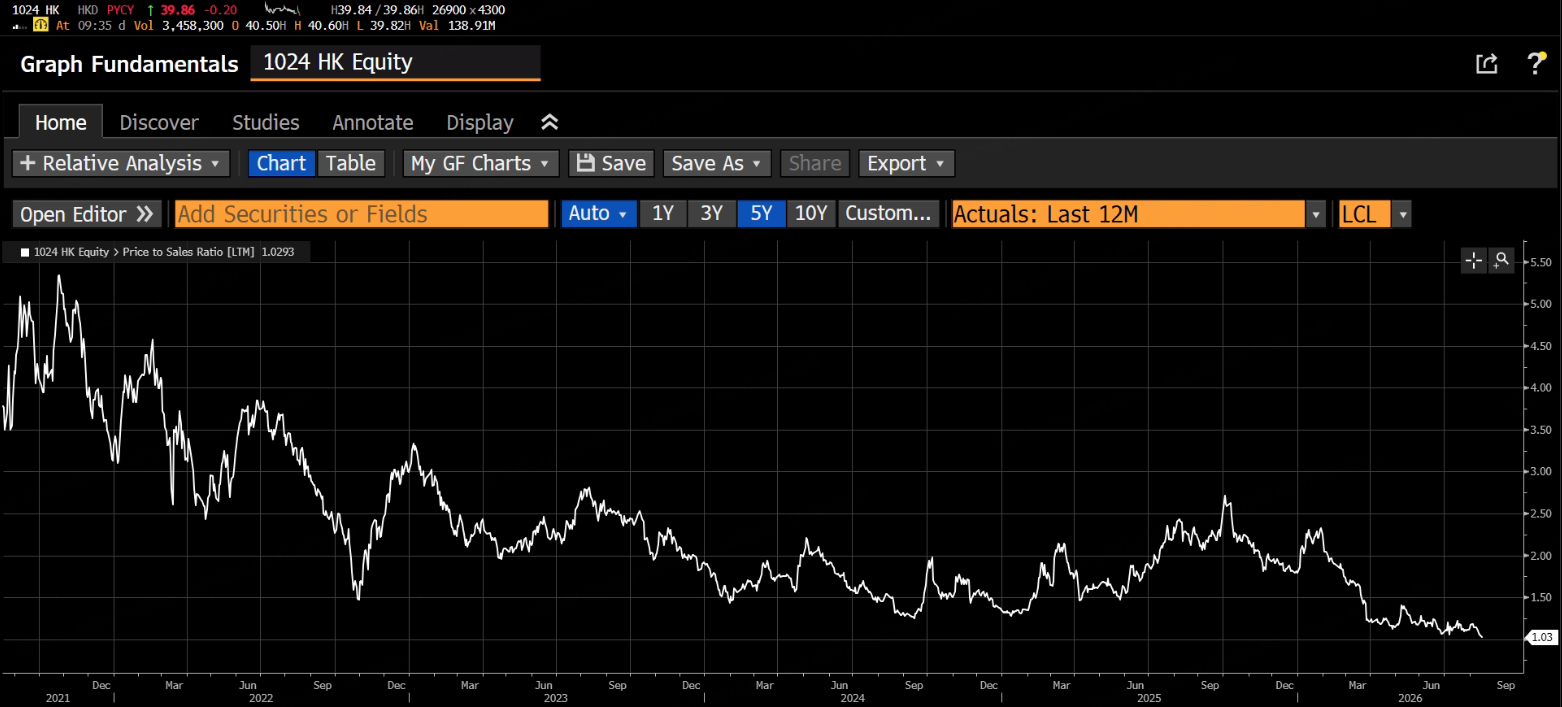Switch to Table view
1562x707 pixels.
click(351, 163)
